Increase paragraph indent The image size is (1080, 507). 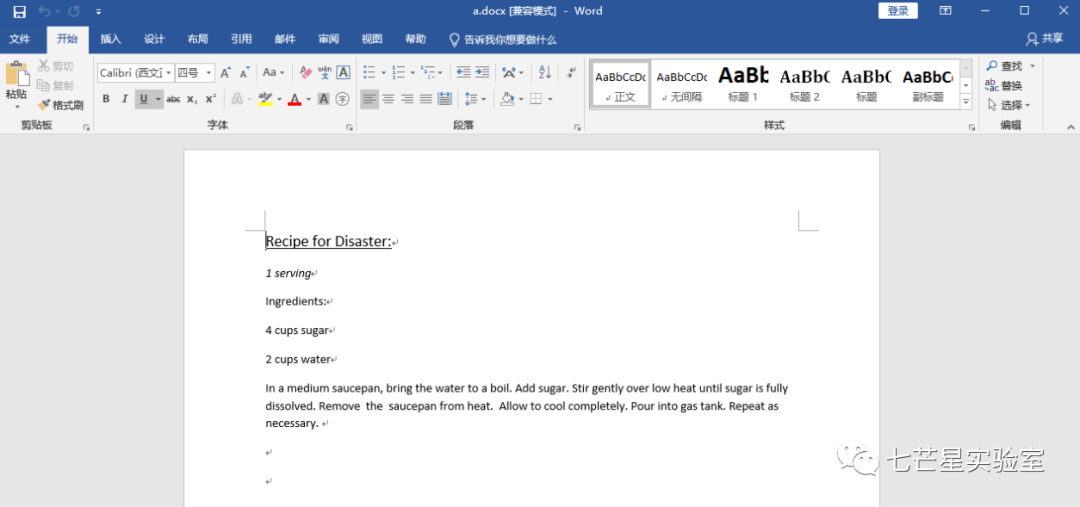coord(482,72)
